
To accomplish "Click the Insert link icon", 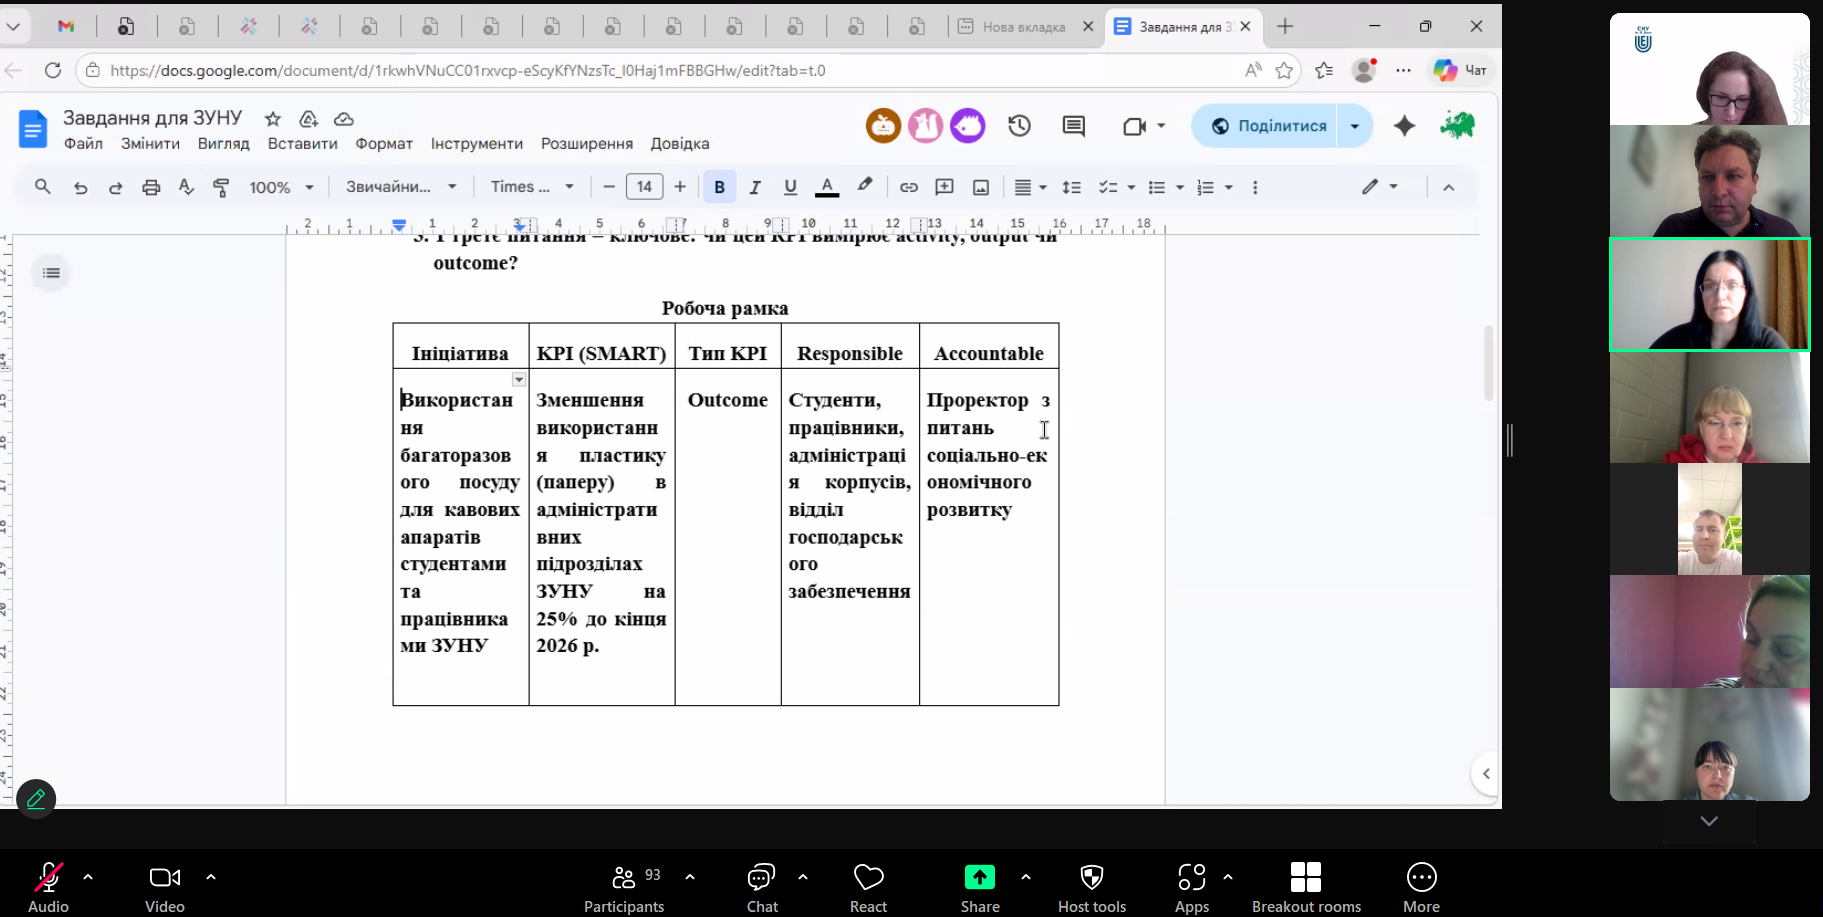I will pos(908,188).
